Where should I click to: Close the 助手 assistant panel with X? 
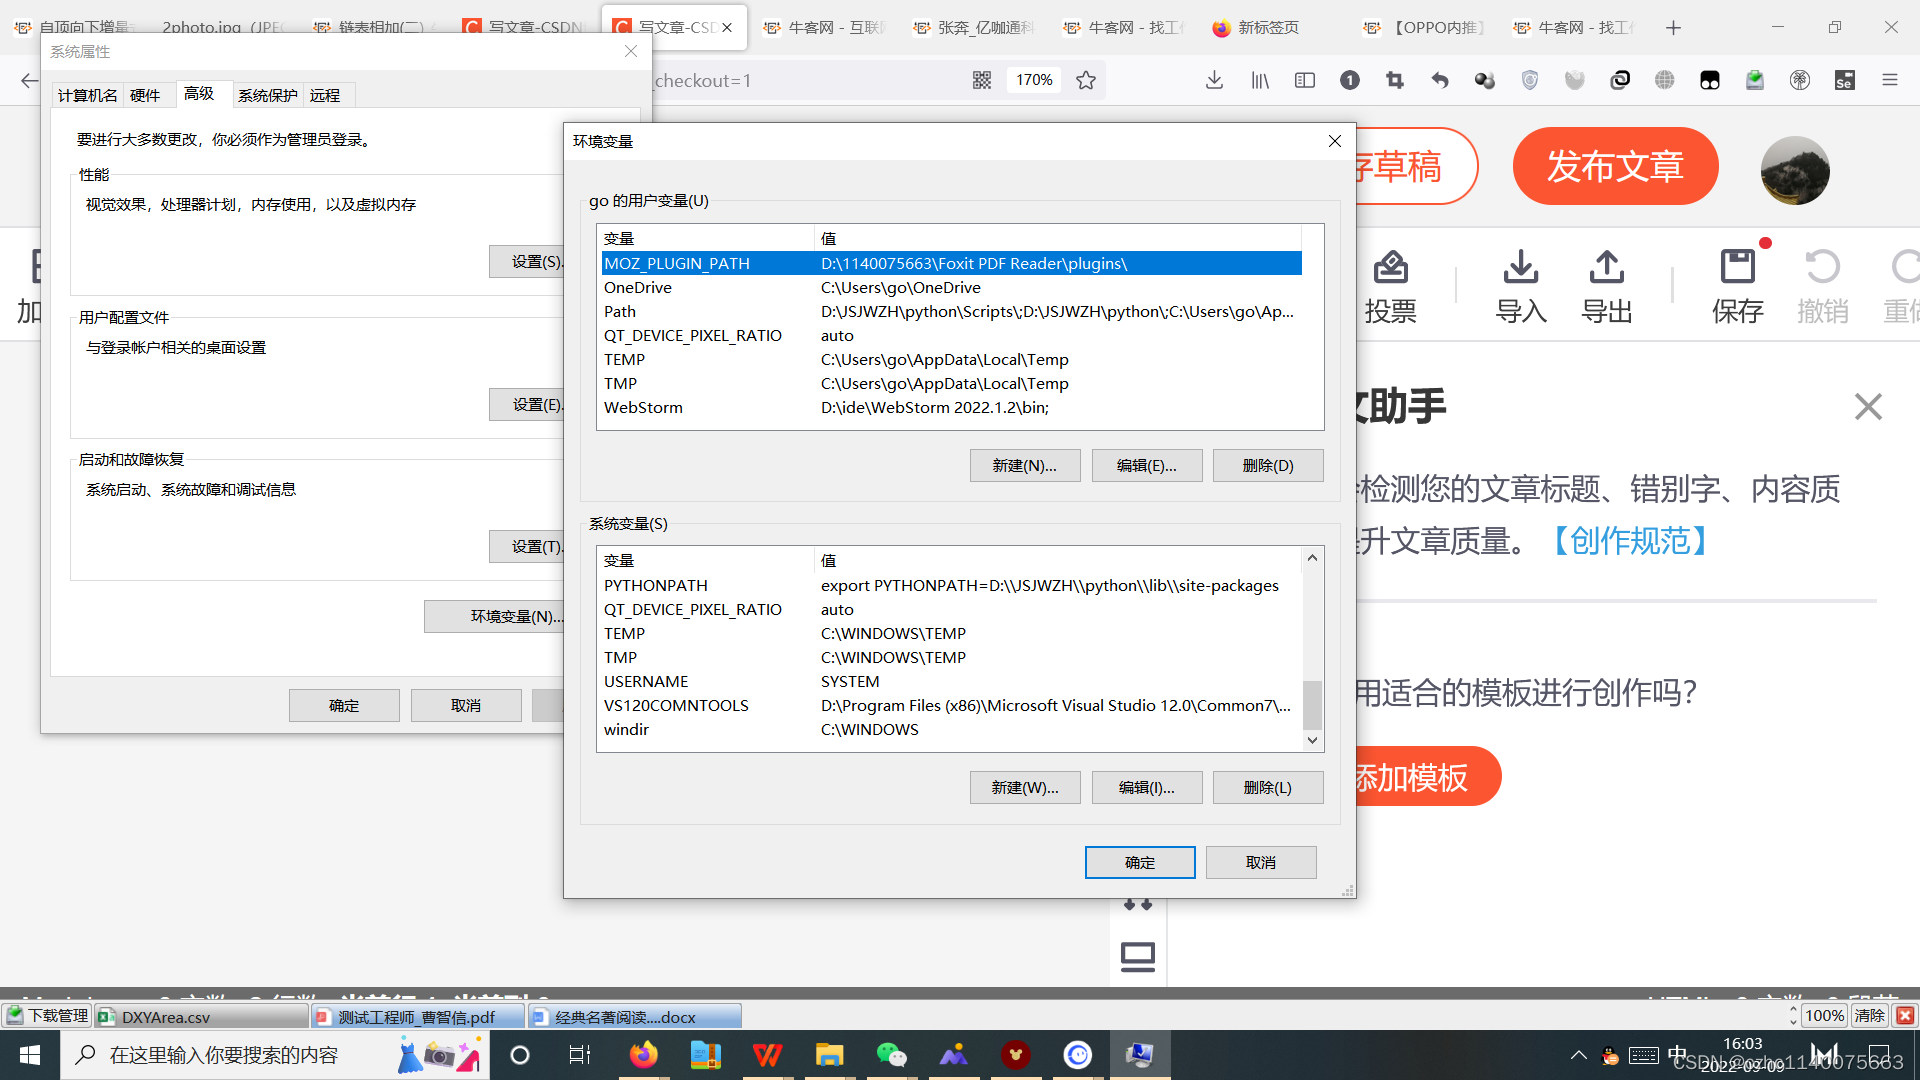pyautogui.click(x=1868, y=406)
